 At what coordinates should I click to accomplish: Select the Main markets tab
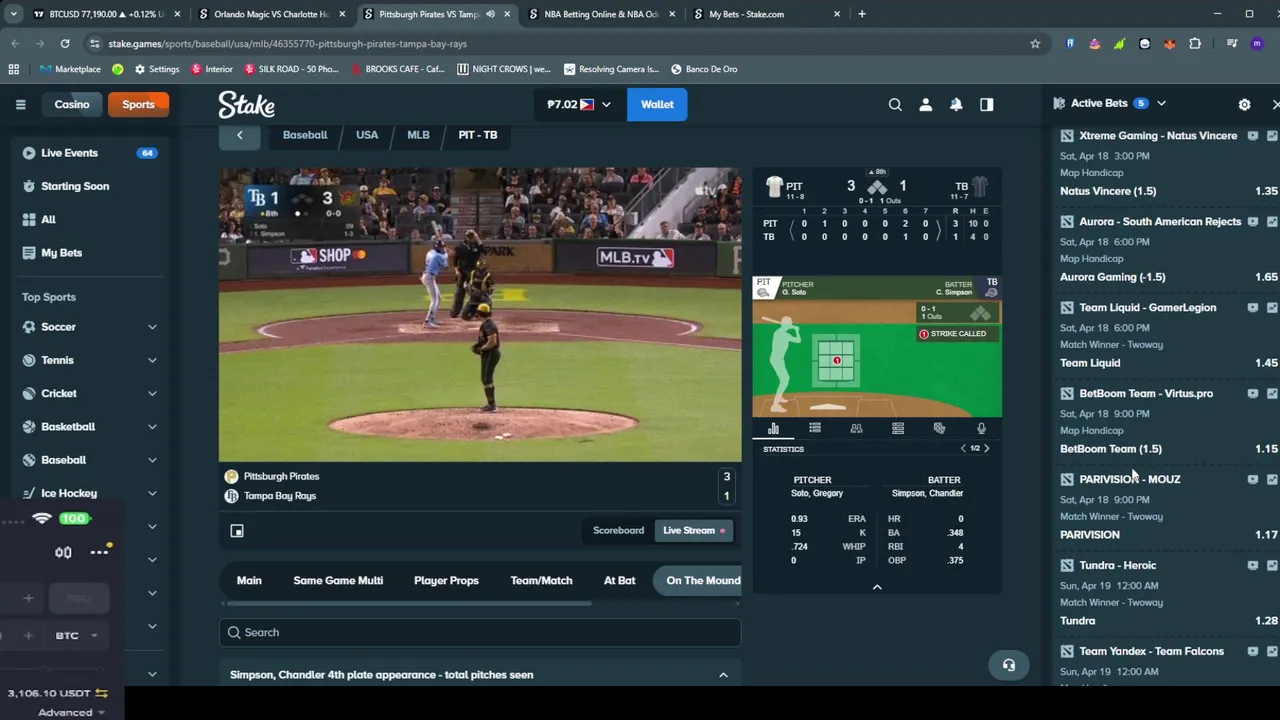pyautogui.click(x=249, y=580)
